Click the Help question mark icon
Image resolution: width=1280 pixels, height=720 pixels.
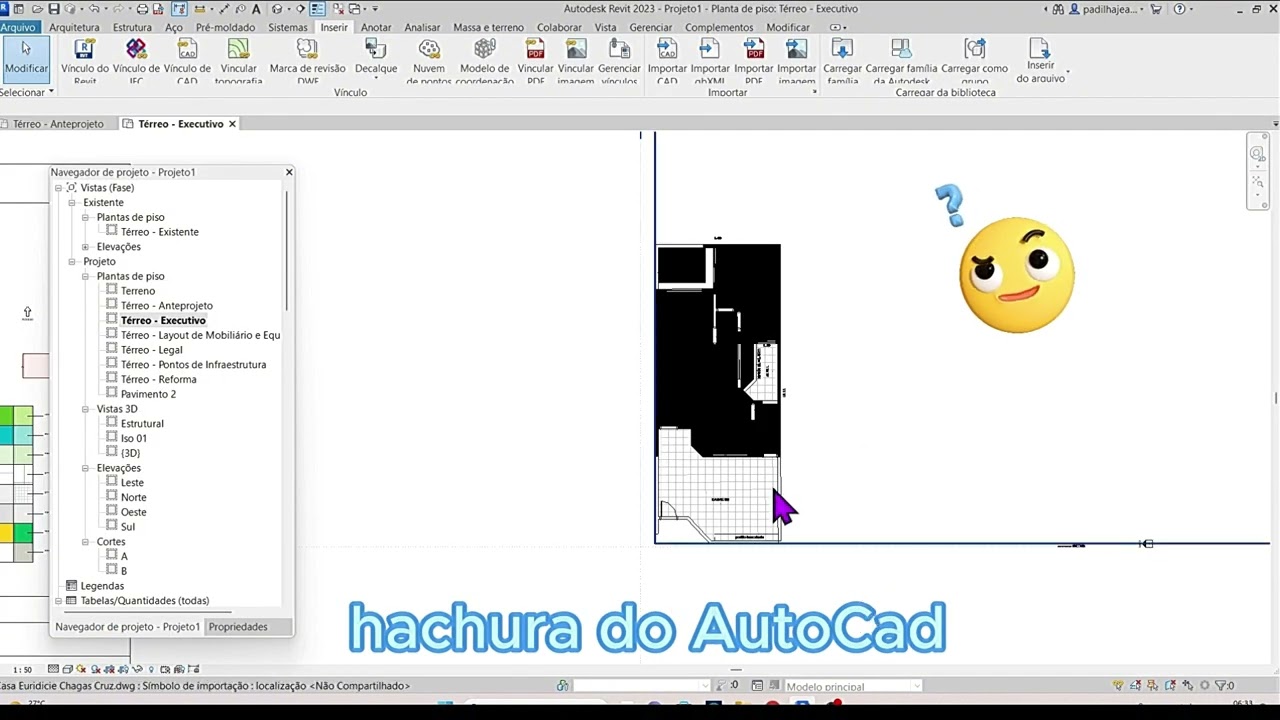coord(1180,9)
